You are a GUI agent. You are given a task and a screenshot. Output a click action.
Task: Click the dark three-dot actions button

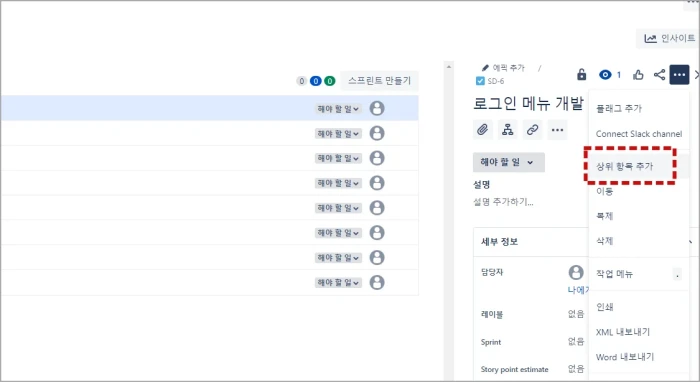pos(679,75)
